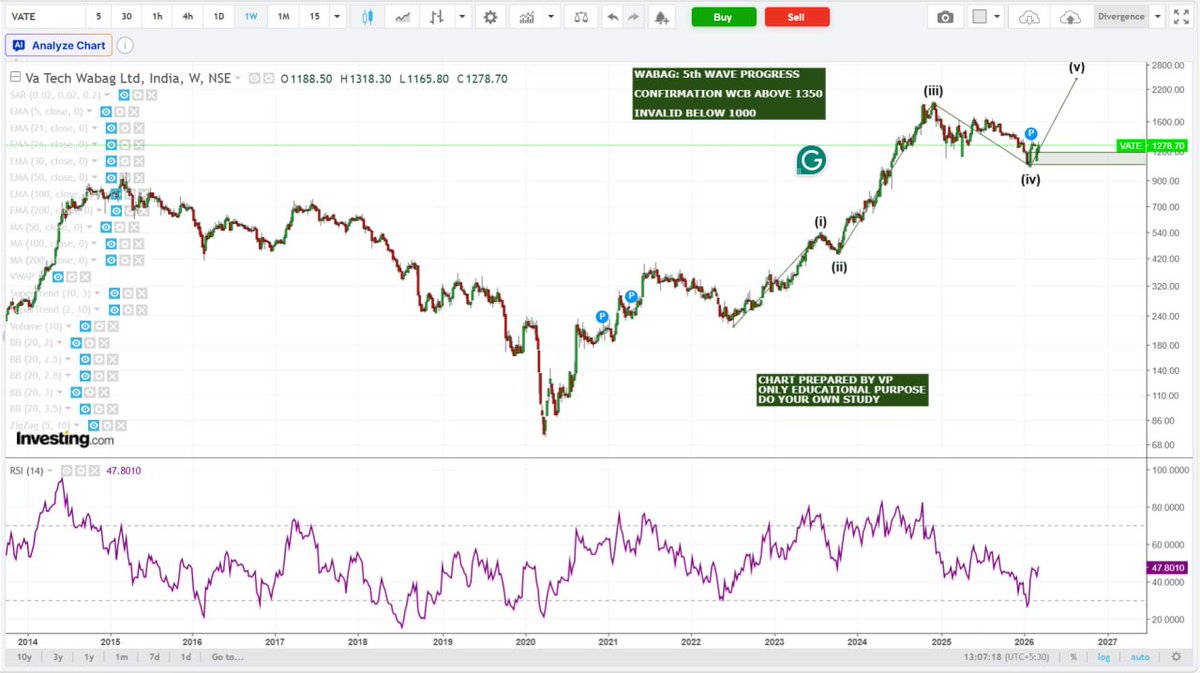Toggle percent scale button

(1073, 657)
